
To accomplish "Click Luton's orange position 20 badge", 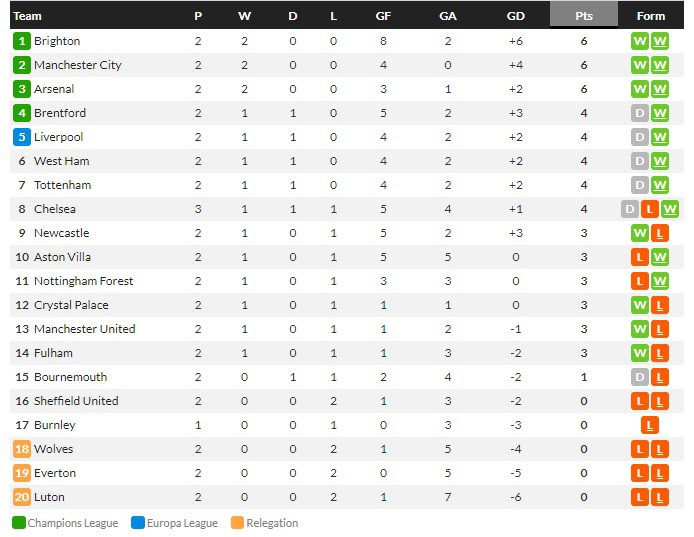I will point(22,497).
